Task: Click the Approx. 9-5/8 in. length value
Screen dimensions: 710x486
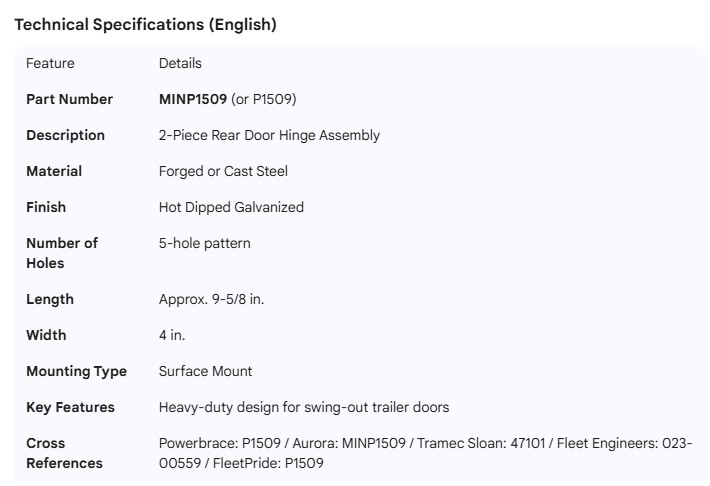Action: tap(212, 299)
